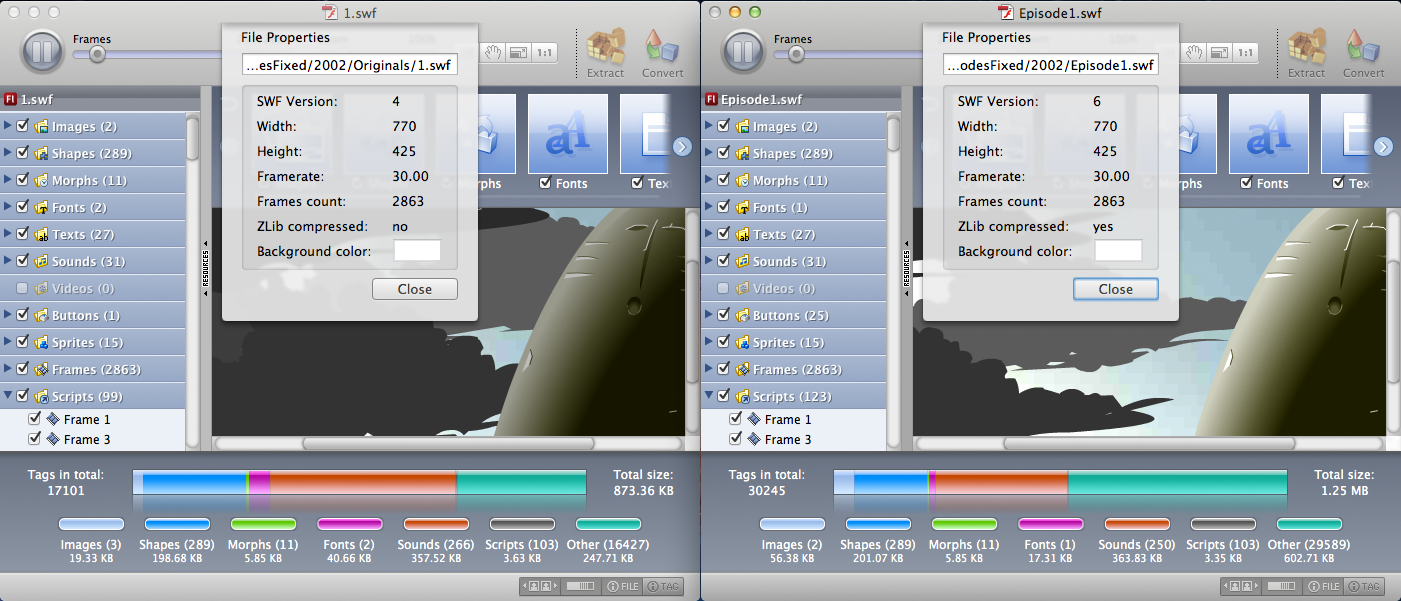1401x601 pixels.
Task: Close File Properties in Episode1.swf window
Action: [x=1116, y=289]
